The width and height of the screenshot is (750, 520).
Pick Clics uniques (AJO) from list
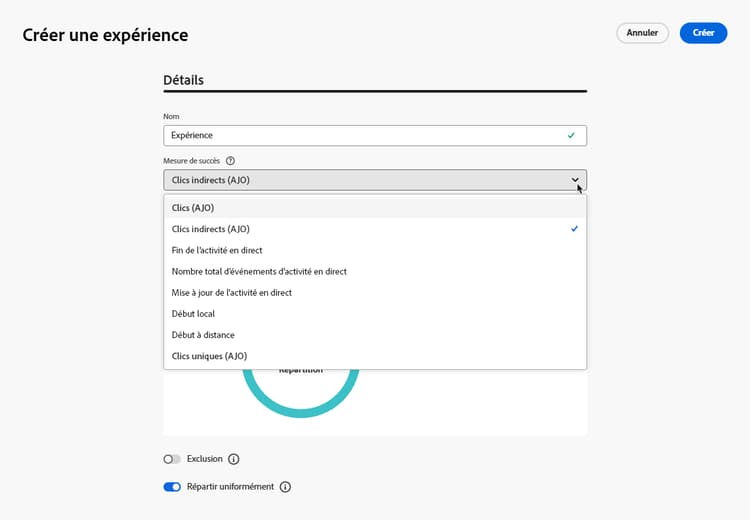[209, 356]
